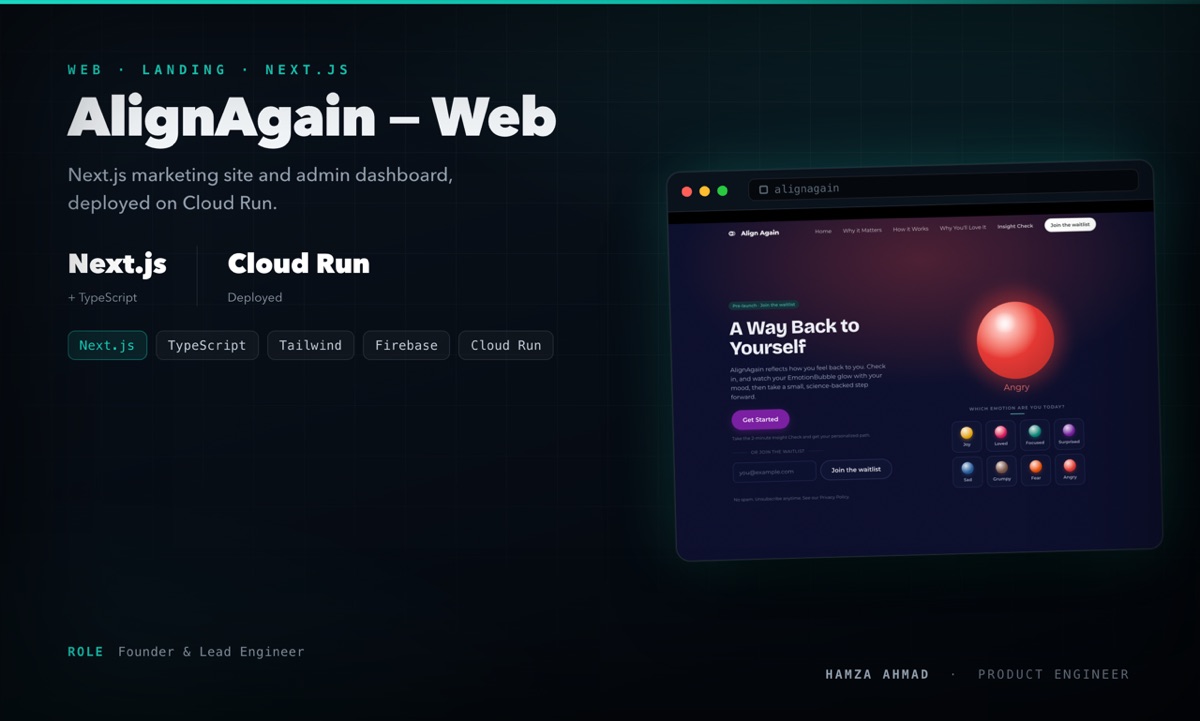Image resolution: width=1200 pixels, height=721 pixels.
Task: Click the green maximize dot of the browser mockup
Action: [723, 190]
